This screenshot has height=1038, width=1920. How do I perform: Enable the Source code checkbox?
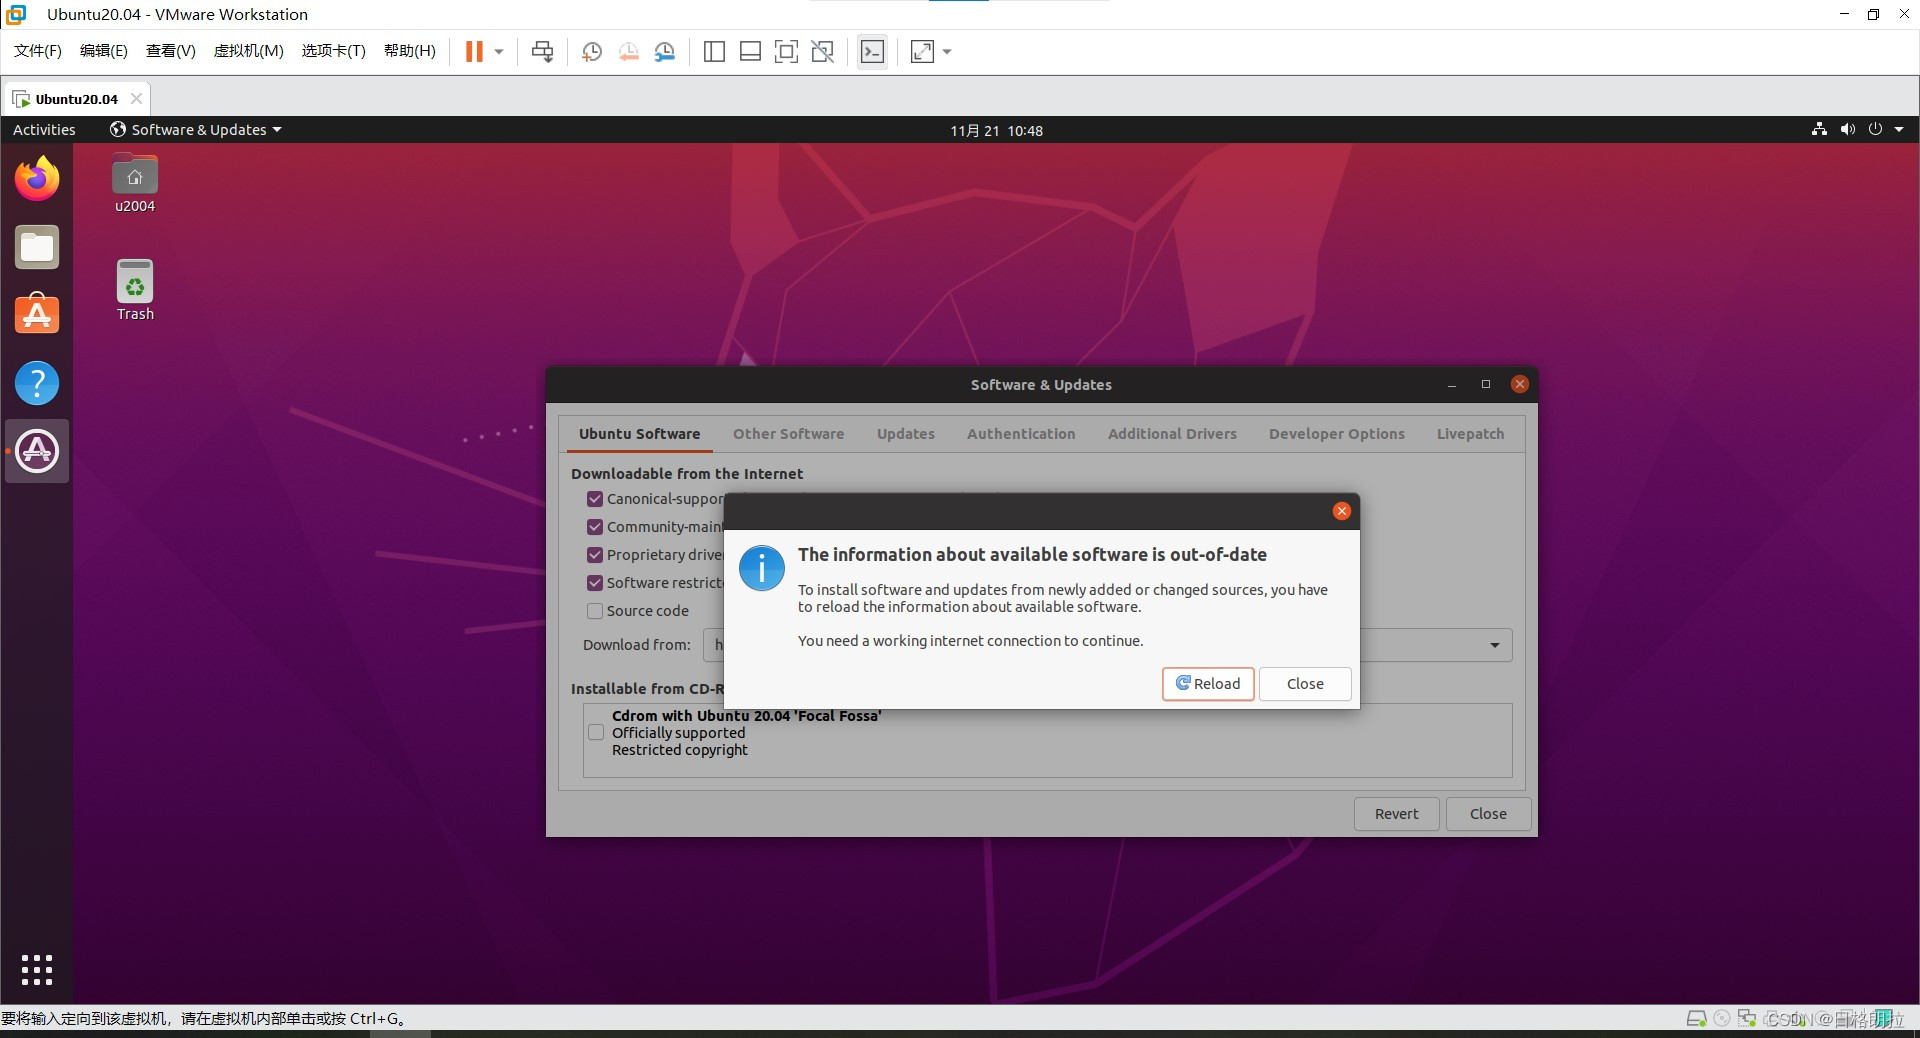coord(595,611)
